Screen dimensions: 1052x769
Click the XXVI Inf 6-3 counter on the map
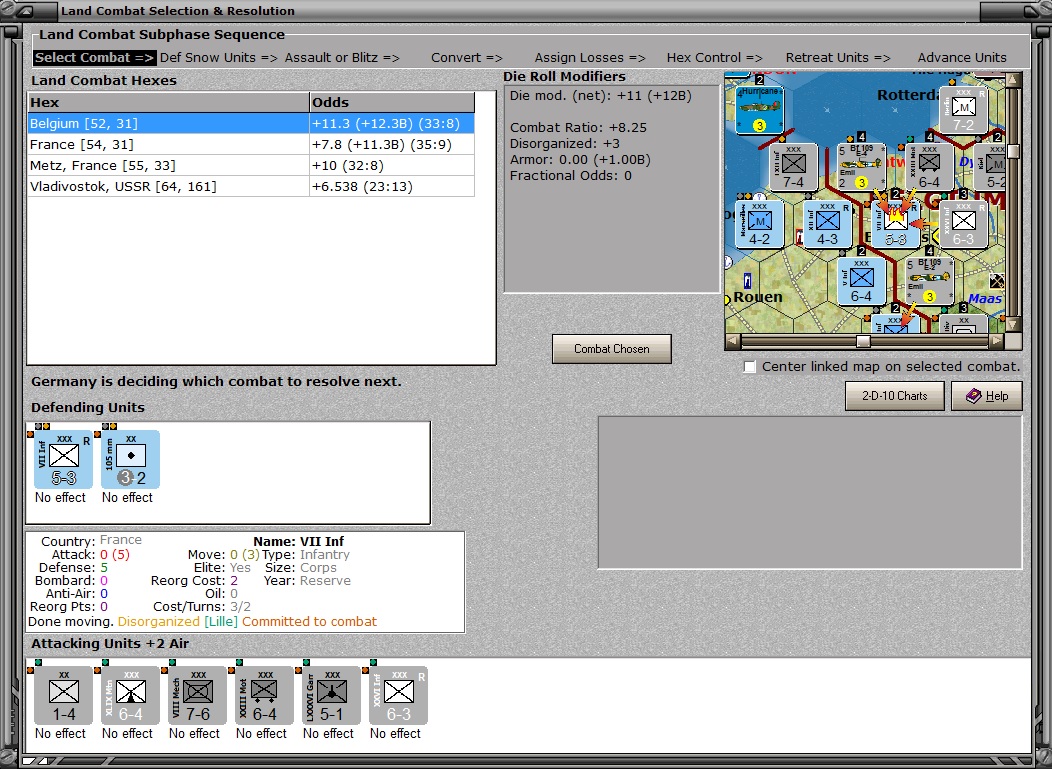pyautogui.click(x=963, y=224)
